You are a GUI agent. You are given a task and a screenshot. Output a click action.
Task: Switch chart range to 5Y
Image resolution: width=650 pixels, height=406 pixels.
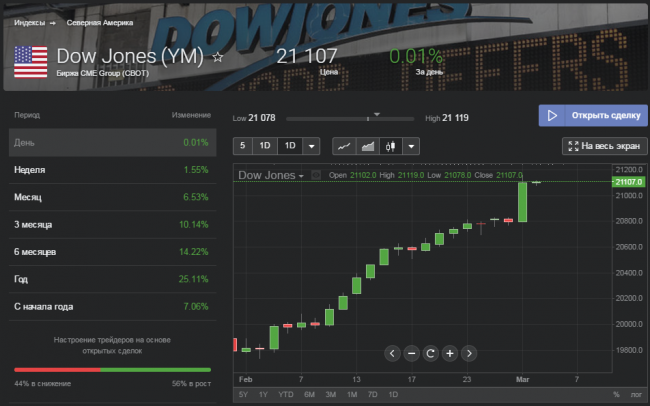pos(243,394)
